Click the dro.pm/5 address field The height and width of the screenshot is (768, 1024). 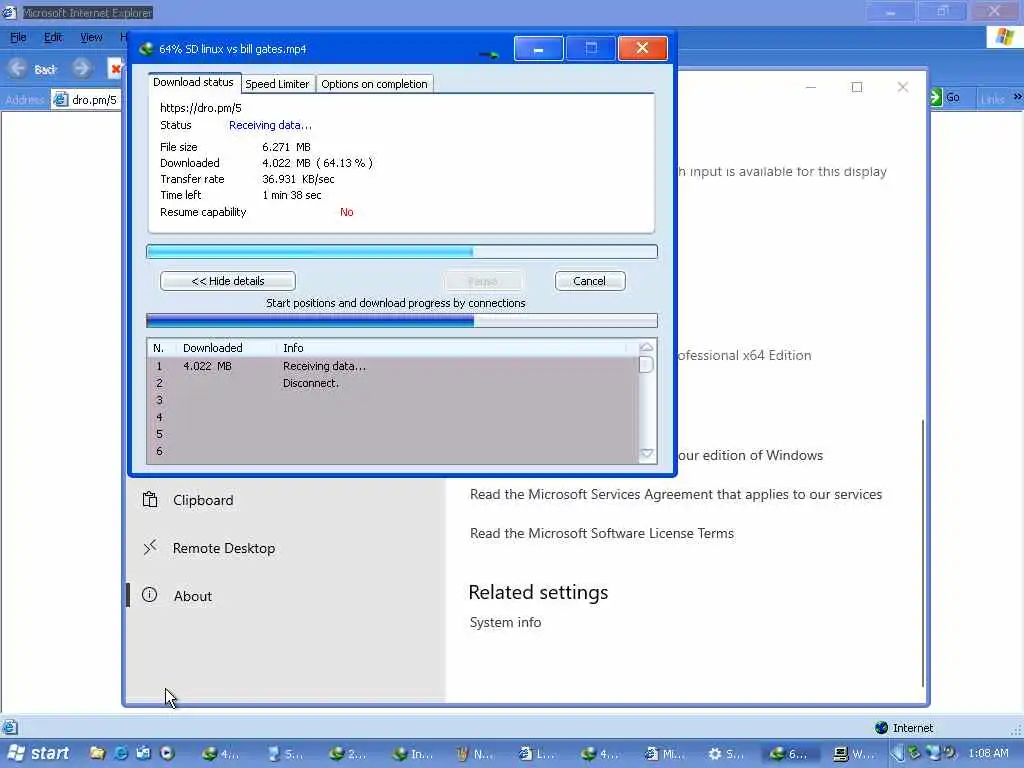[x=87, y=100]
